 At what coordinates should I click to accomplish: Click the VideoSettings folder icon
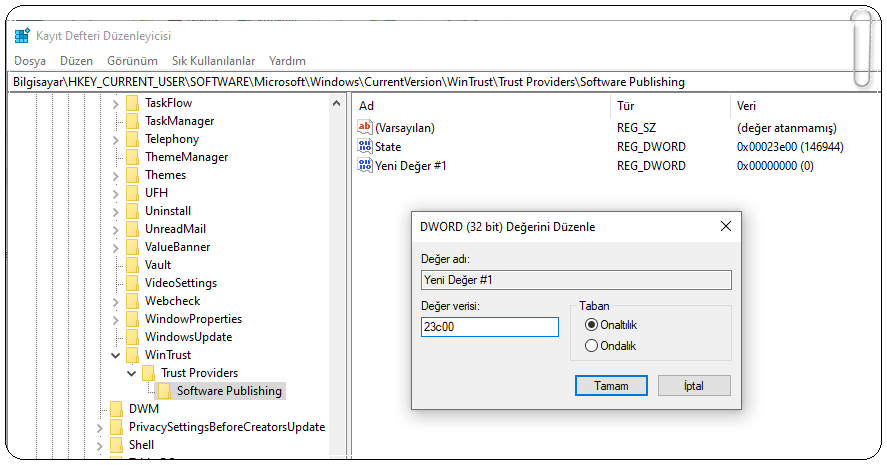132,283
